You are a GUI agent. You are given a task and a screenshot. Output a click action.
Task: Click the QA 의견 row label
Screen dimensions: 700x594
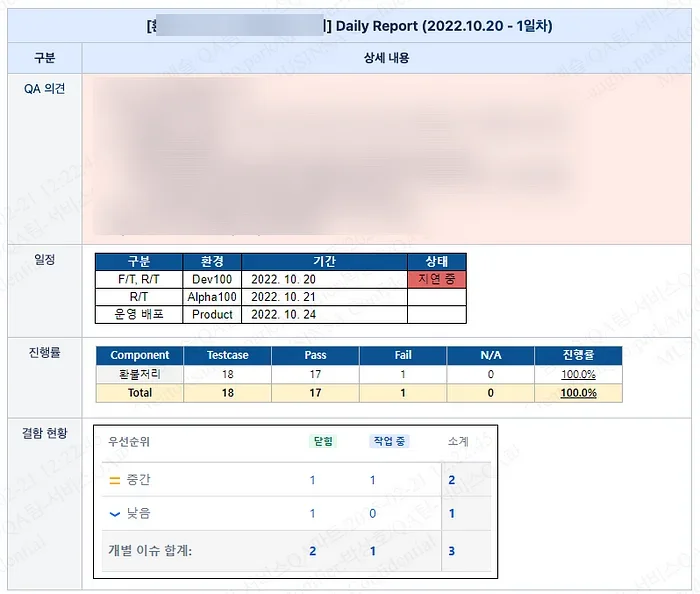point(45,89)
